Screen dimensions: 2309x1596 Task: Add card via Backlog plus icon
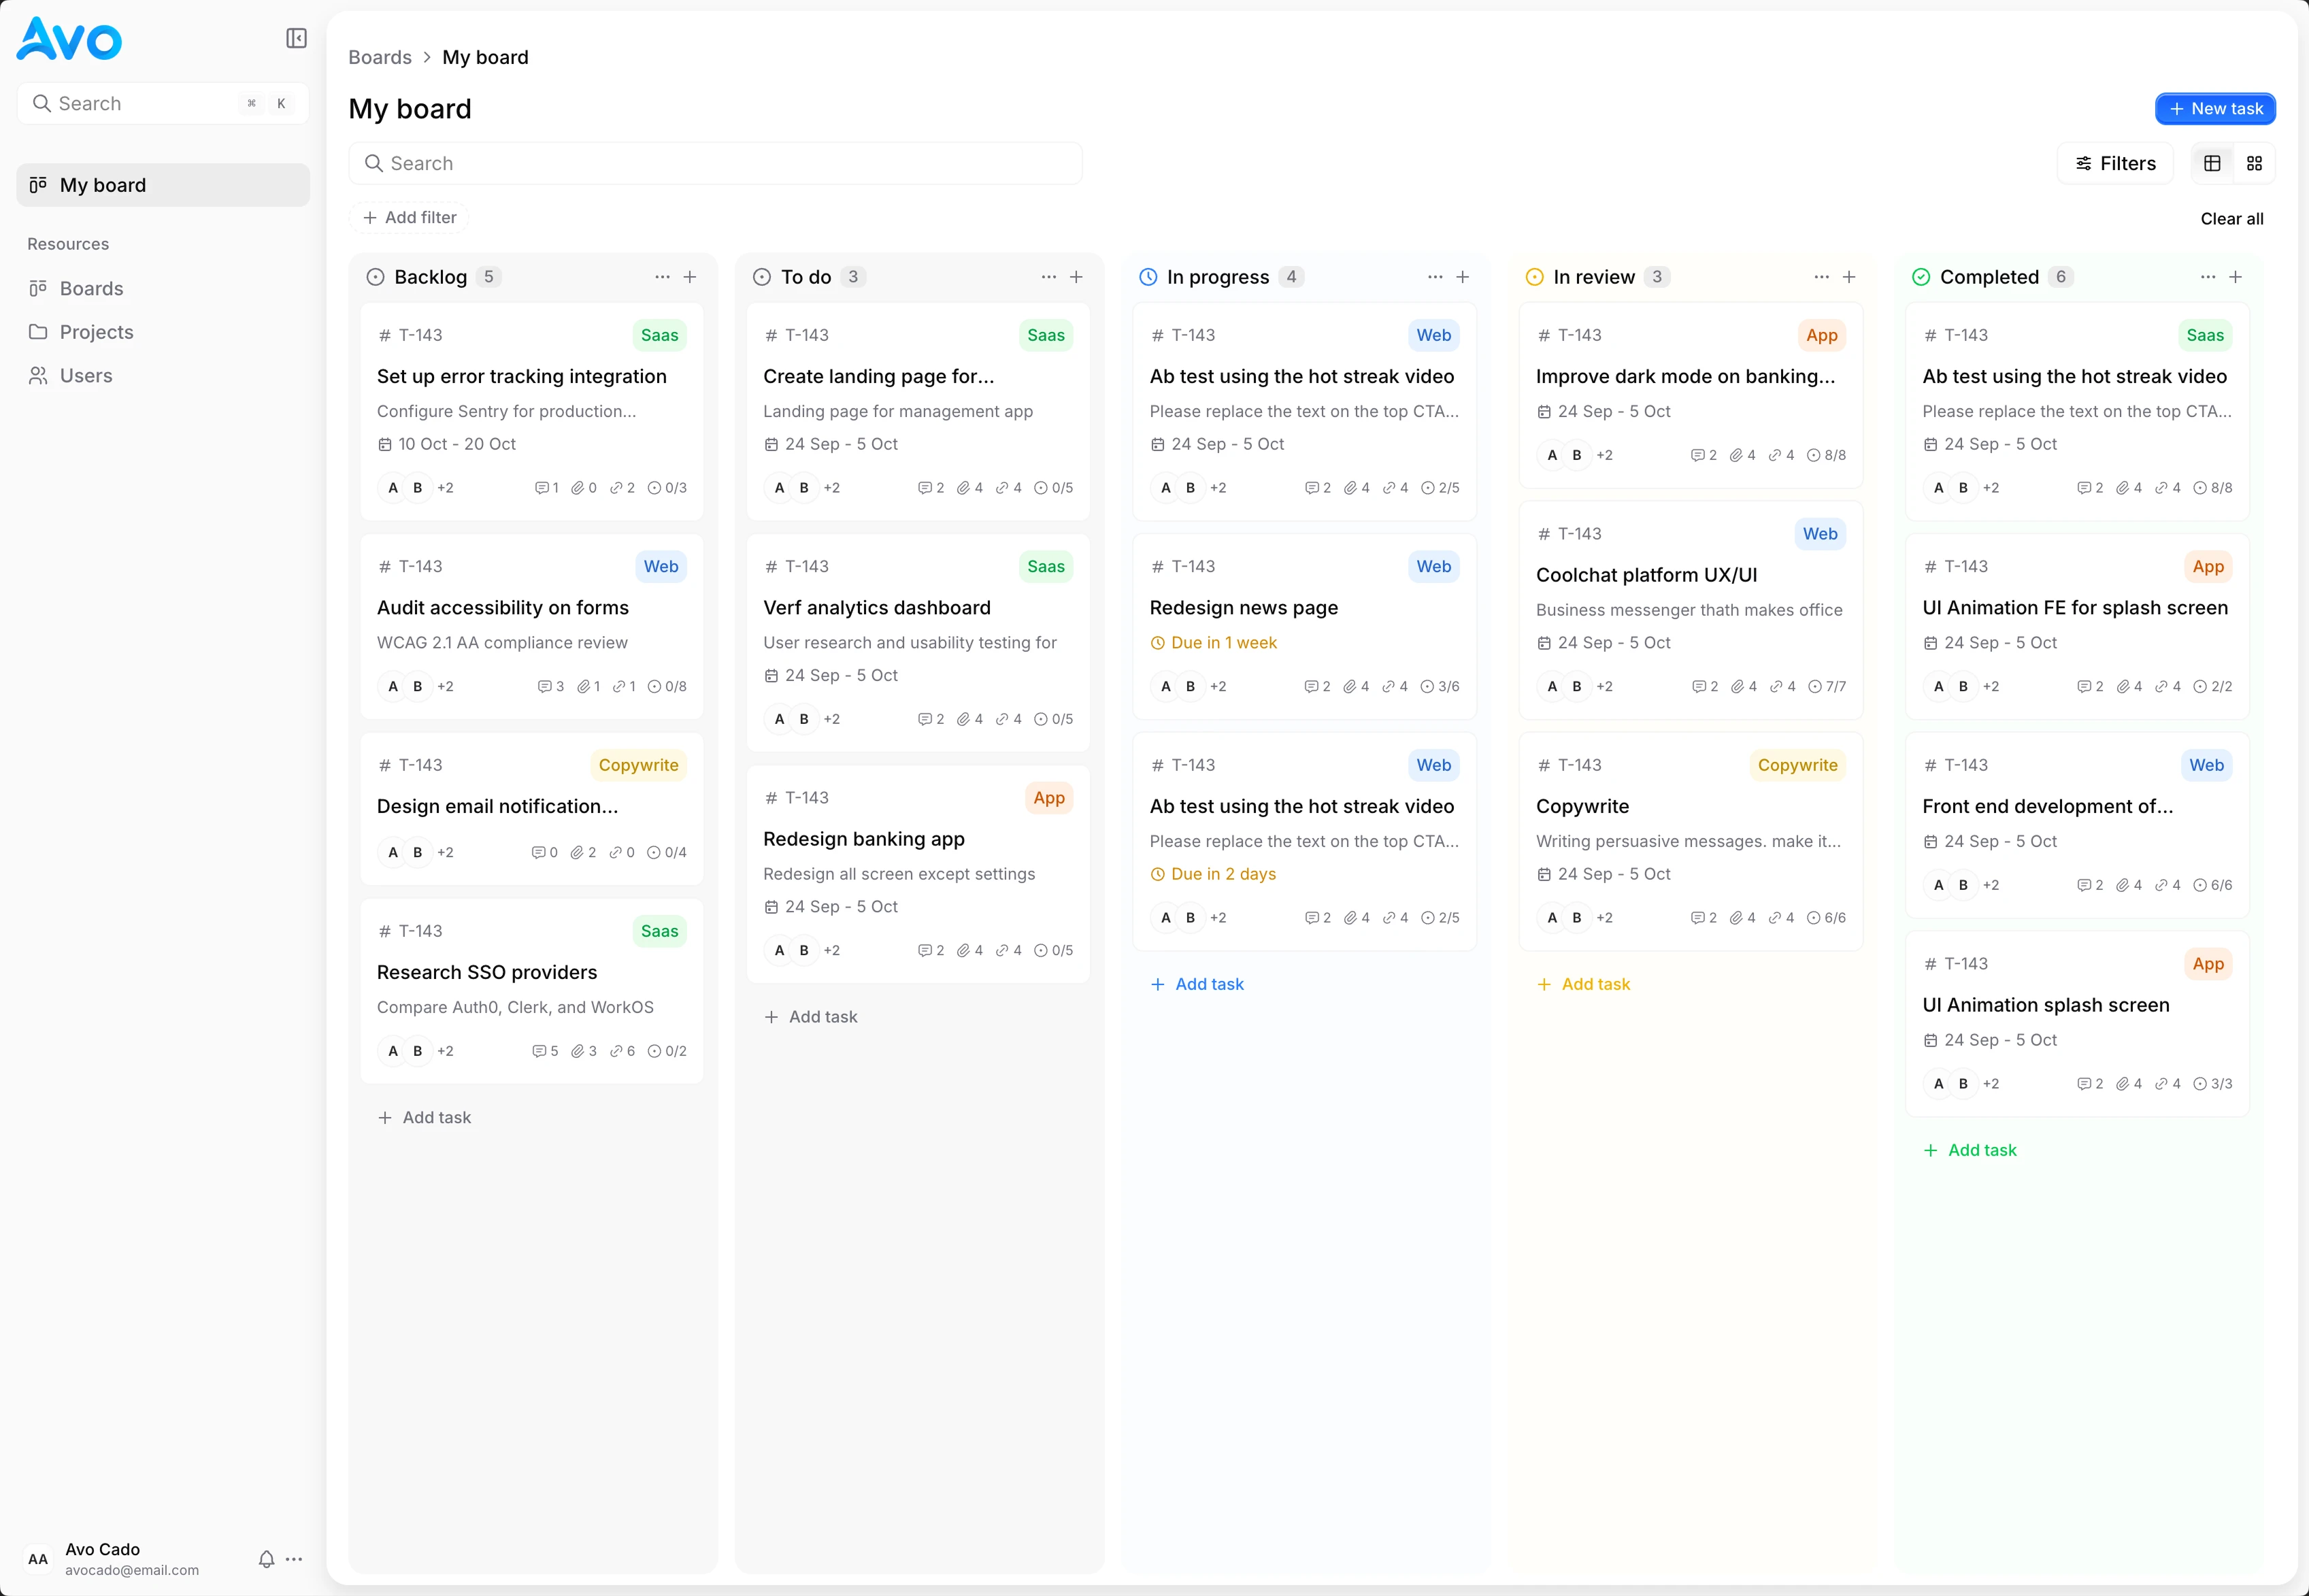[x=690, y=277]
